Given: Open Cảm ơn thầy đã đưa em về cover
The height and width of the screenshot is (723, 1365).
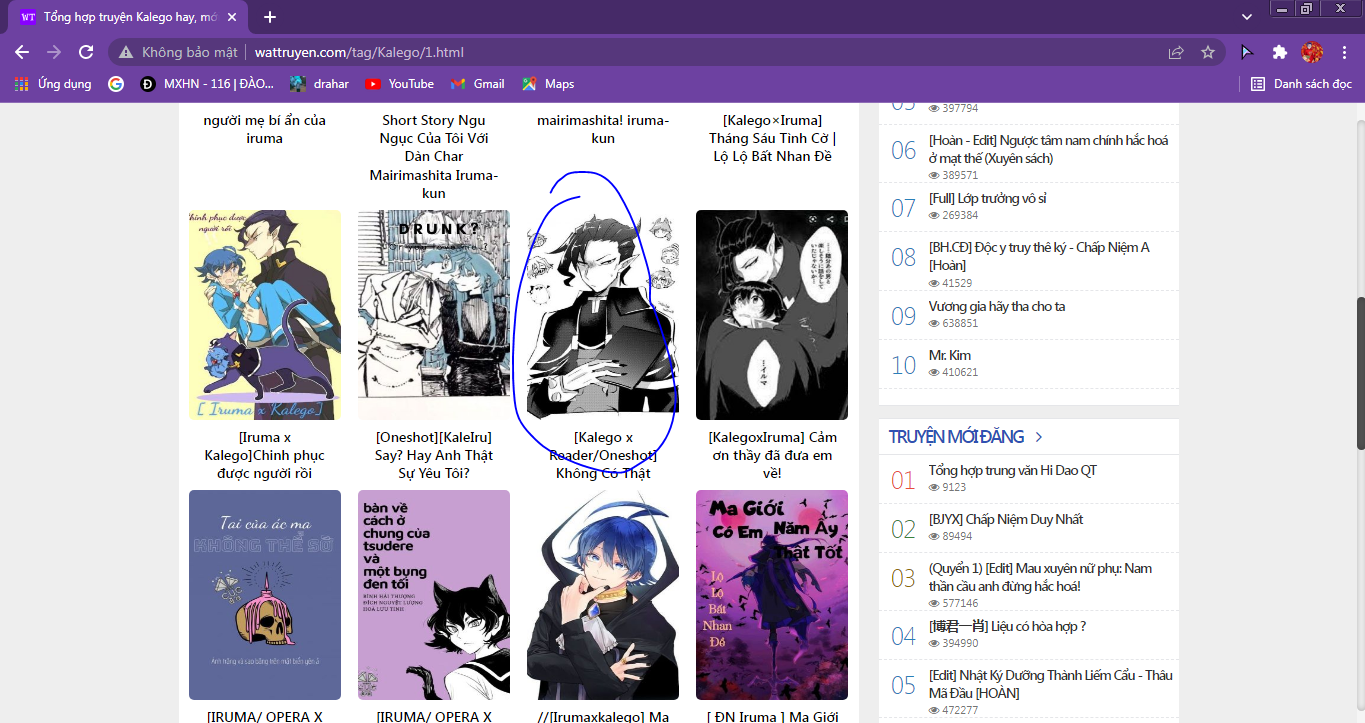Looking at the screenshot, I should pos(772,315).
